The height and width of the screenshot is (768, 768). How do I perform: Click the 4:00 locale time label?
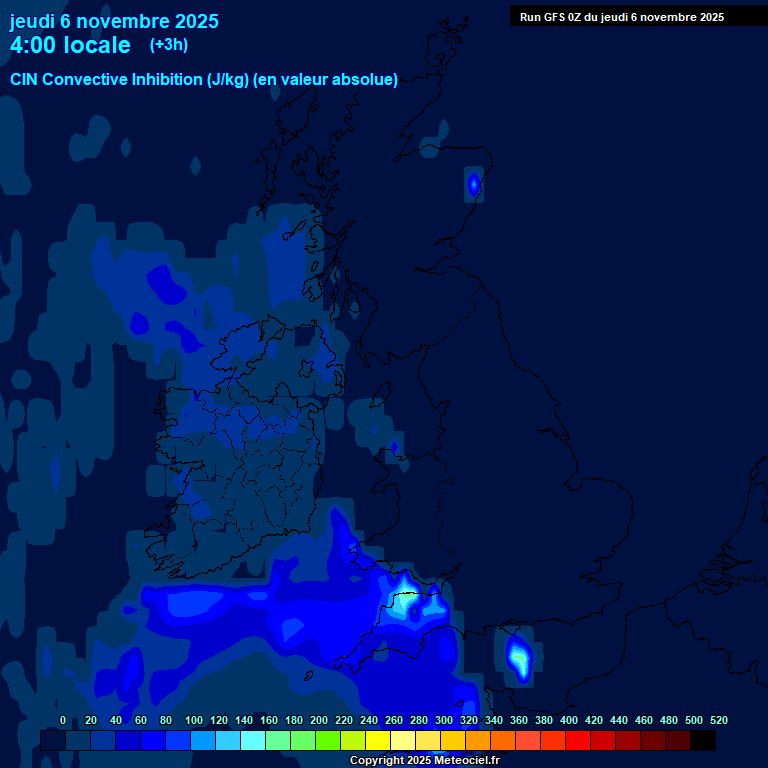tap(70, 45)
